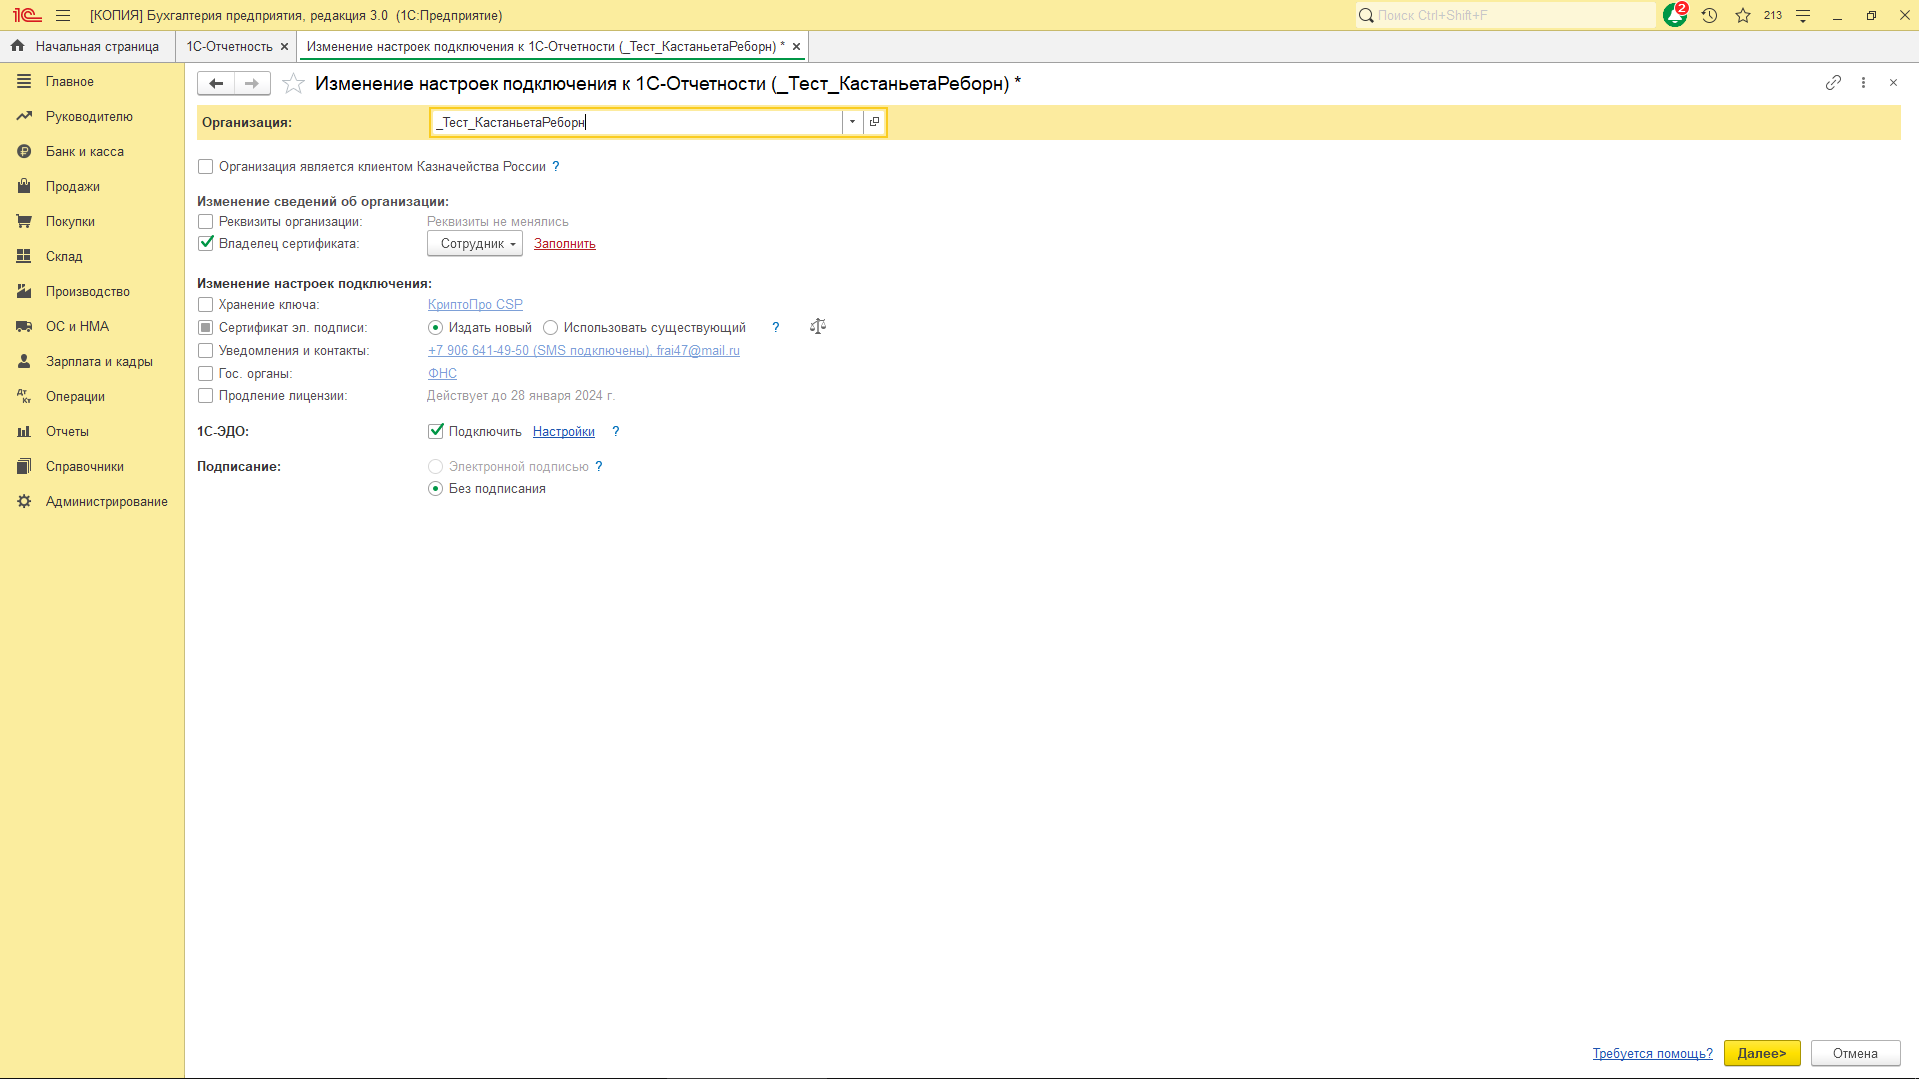Open notifications bell with badge

[x=1675, y=15]
